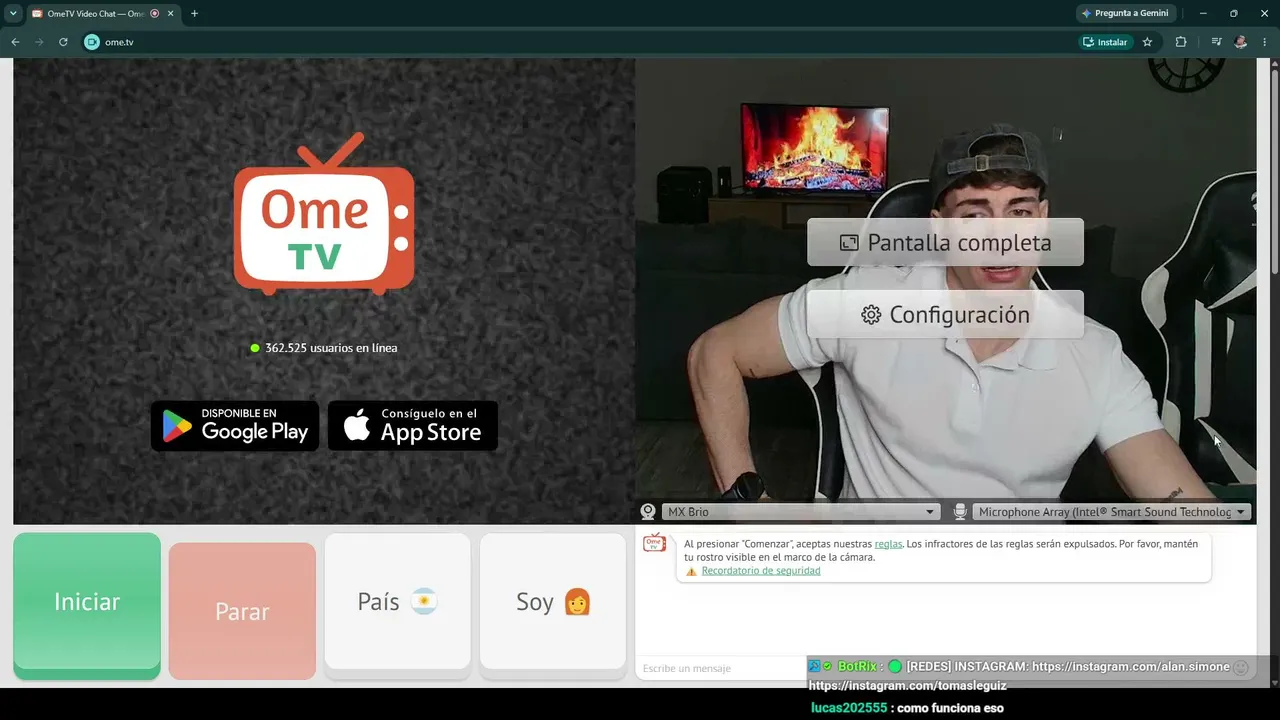Image resolution: width=1280 pixels, height=720 pixels.
Task: Stop the chat with Parar
Action: pyautogui.click(x=242, y=611)
